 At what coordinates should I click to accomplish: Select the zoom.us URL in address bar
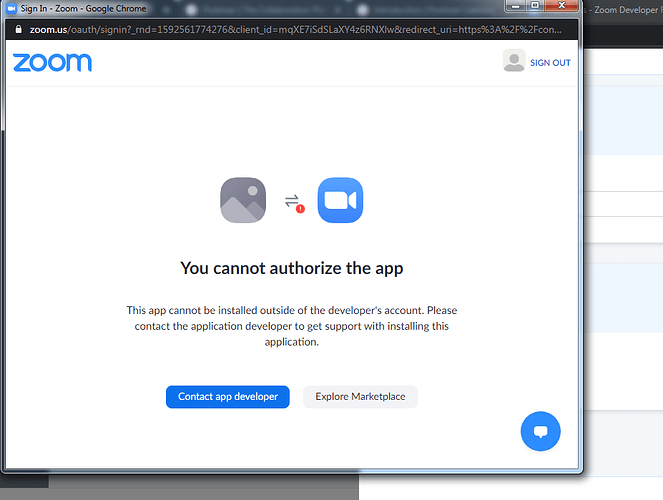[295, 30]
